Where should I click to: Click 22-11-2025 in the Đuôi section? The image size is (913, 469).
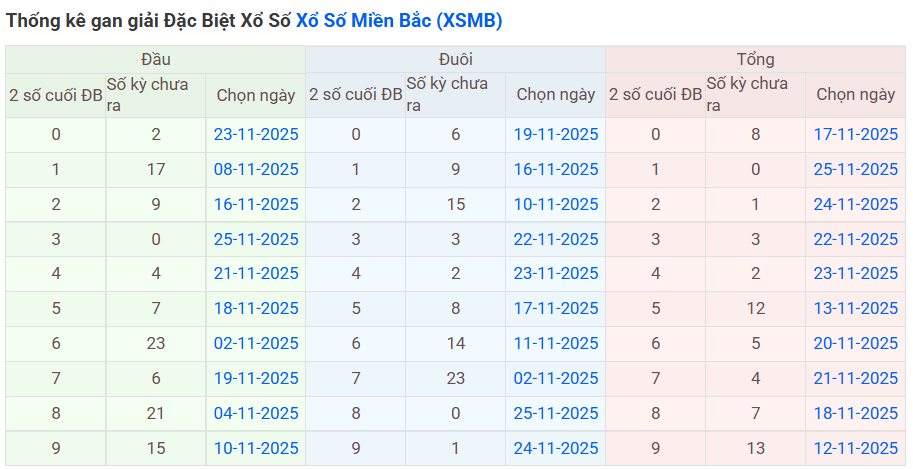coord(556,239)
